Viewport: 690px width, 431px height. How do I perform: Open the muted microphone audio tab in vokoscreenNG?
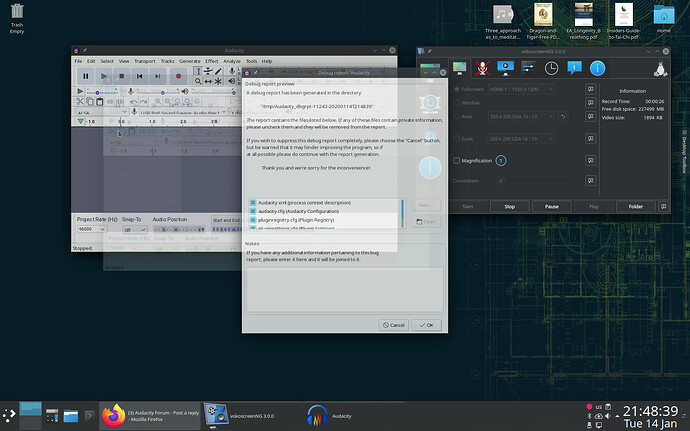point(482,68)
